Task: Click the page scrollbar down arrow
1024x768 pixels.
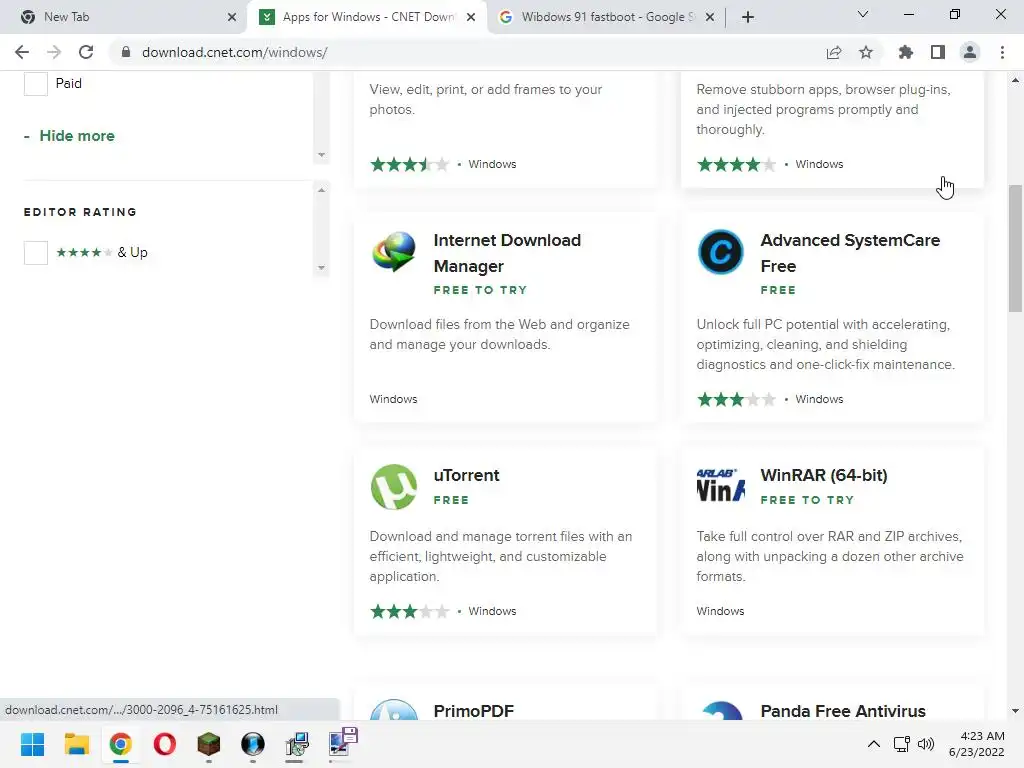Action: click(x=1015, y=711)
